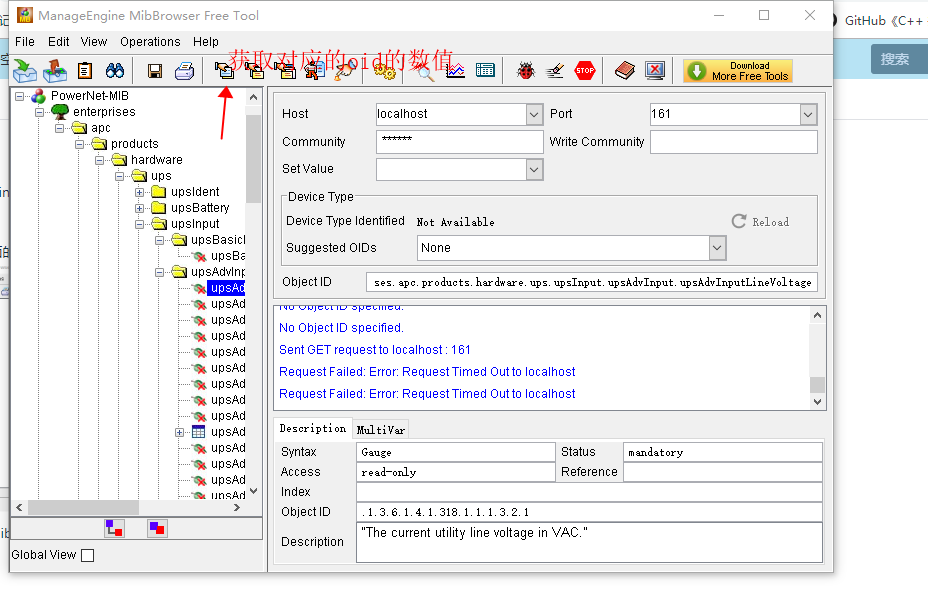The height and width of the screenshot is (596, 928).
Task: Click the clear results eraser icon
Action: (x=555, y=71)
